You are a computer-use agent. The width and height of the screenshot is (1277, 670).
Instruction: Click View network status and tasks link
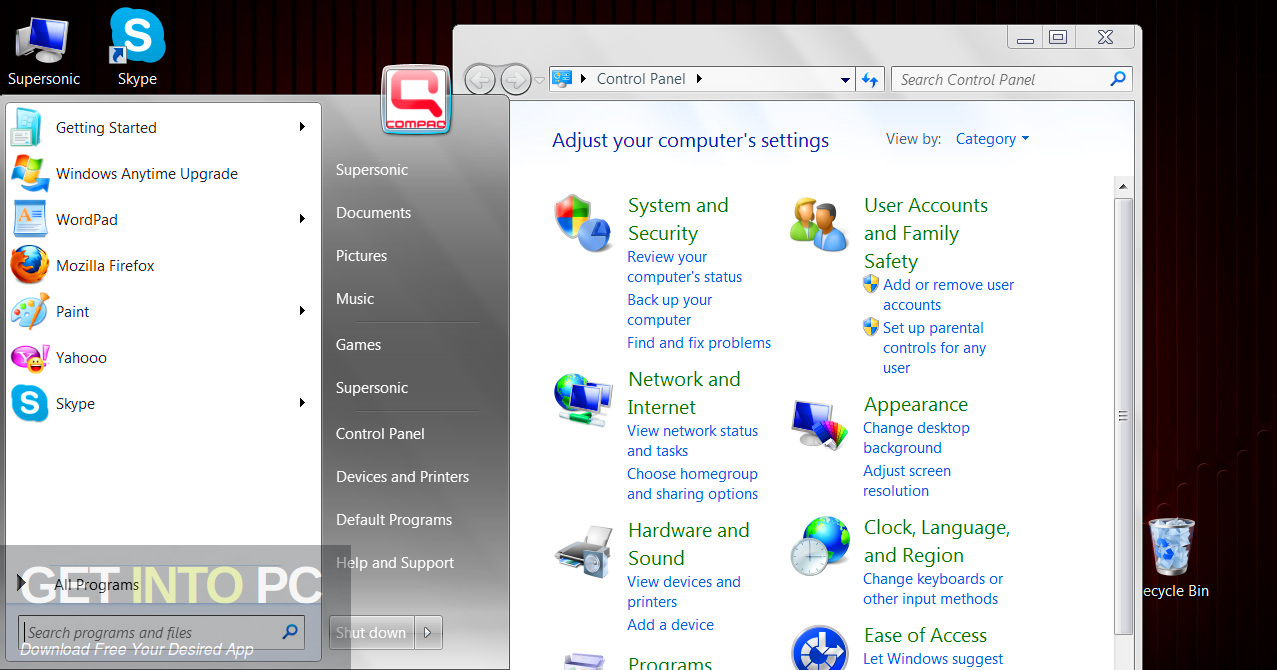692,441
